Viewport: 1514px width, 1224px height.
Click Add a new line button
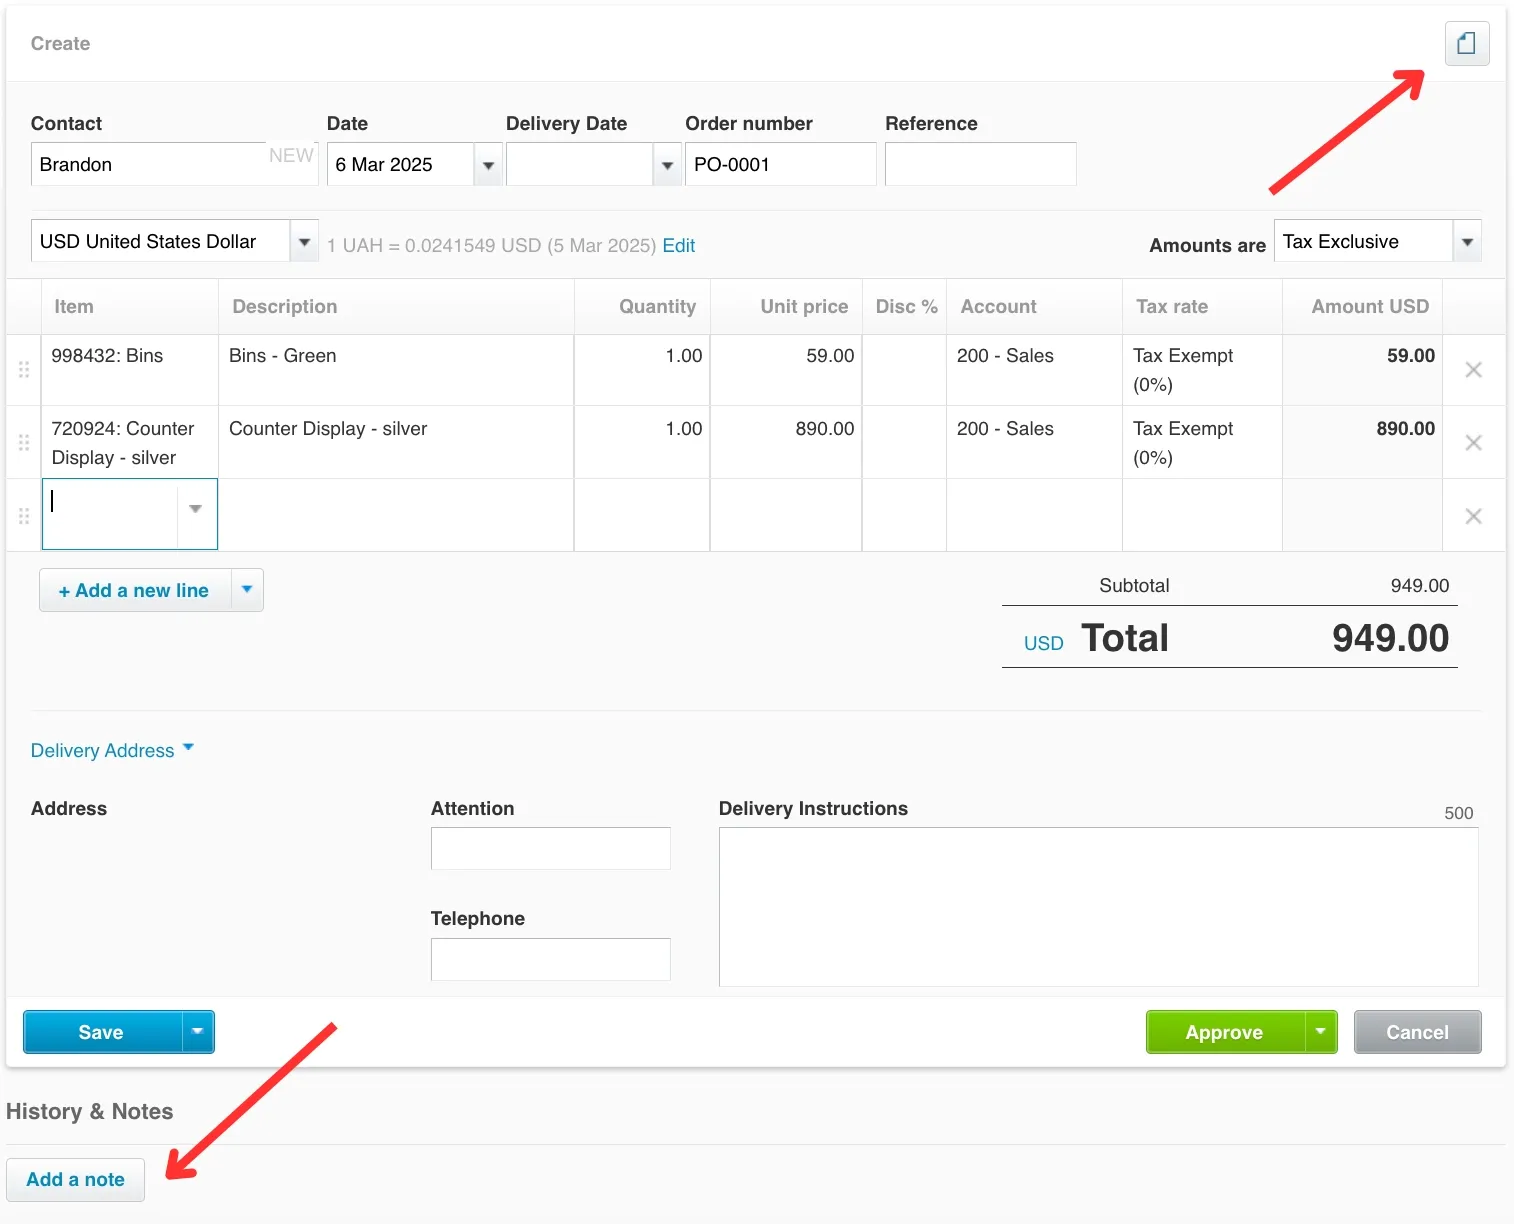(x=135, y=590)
